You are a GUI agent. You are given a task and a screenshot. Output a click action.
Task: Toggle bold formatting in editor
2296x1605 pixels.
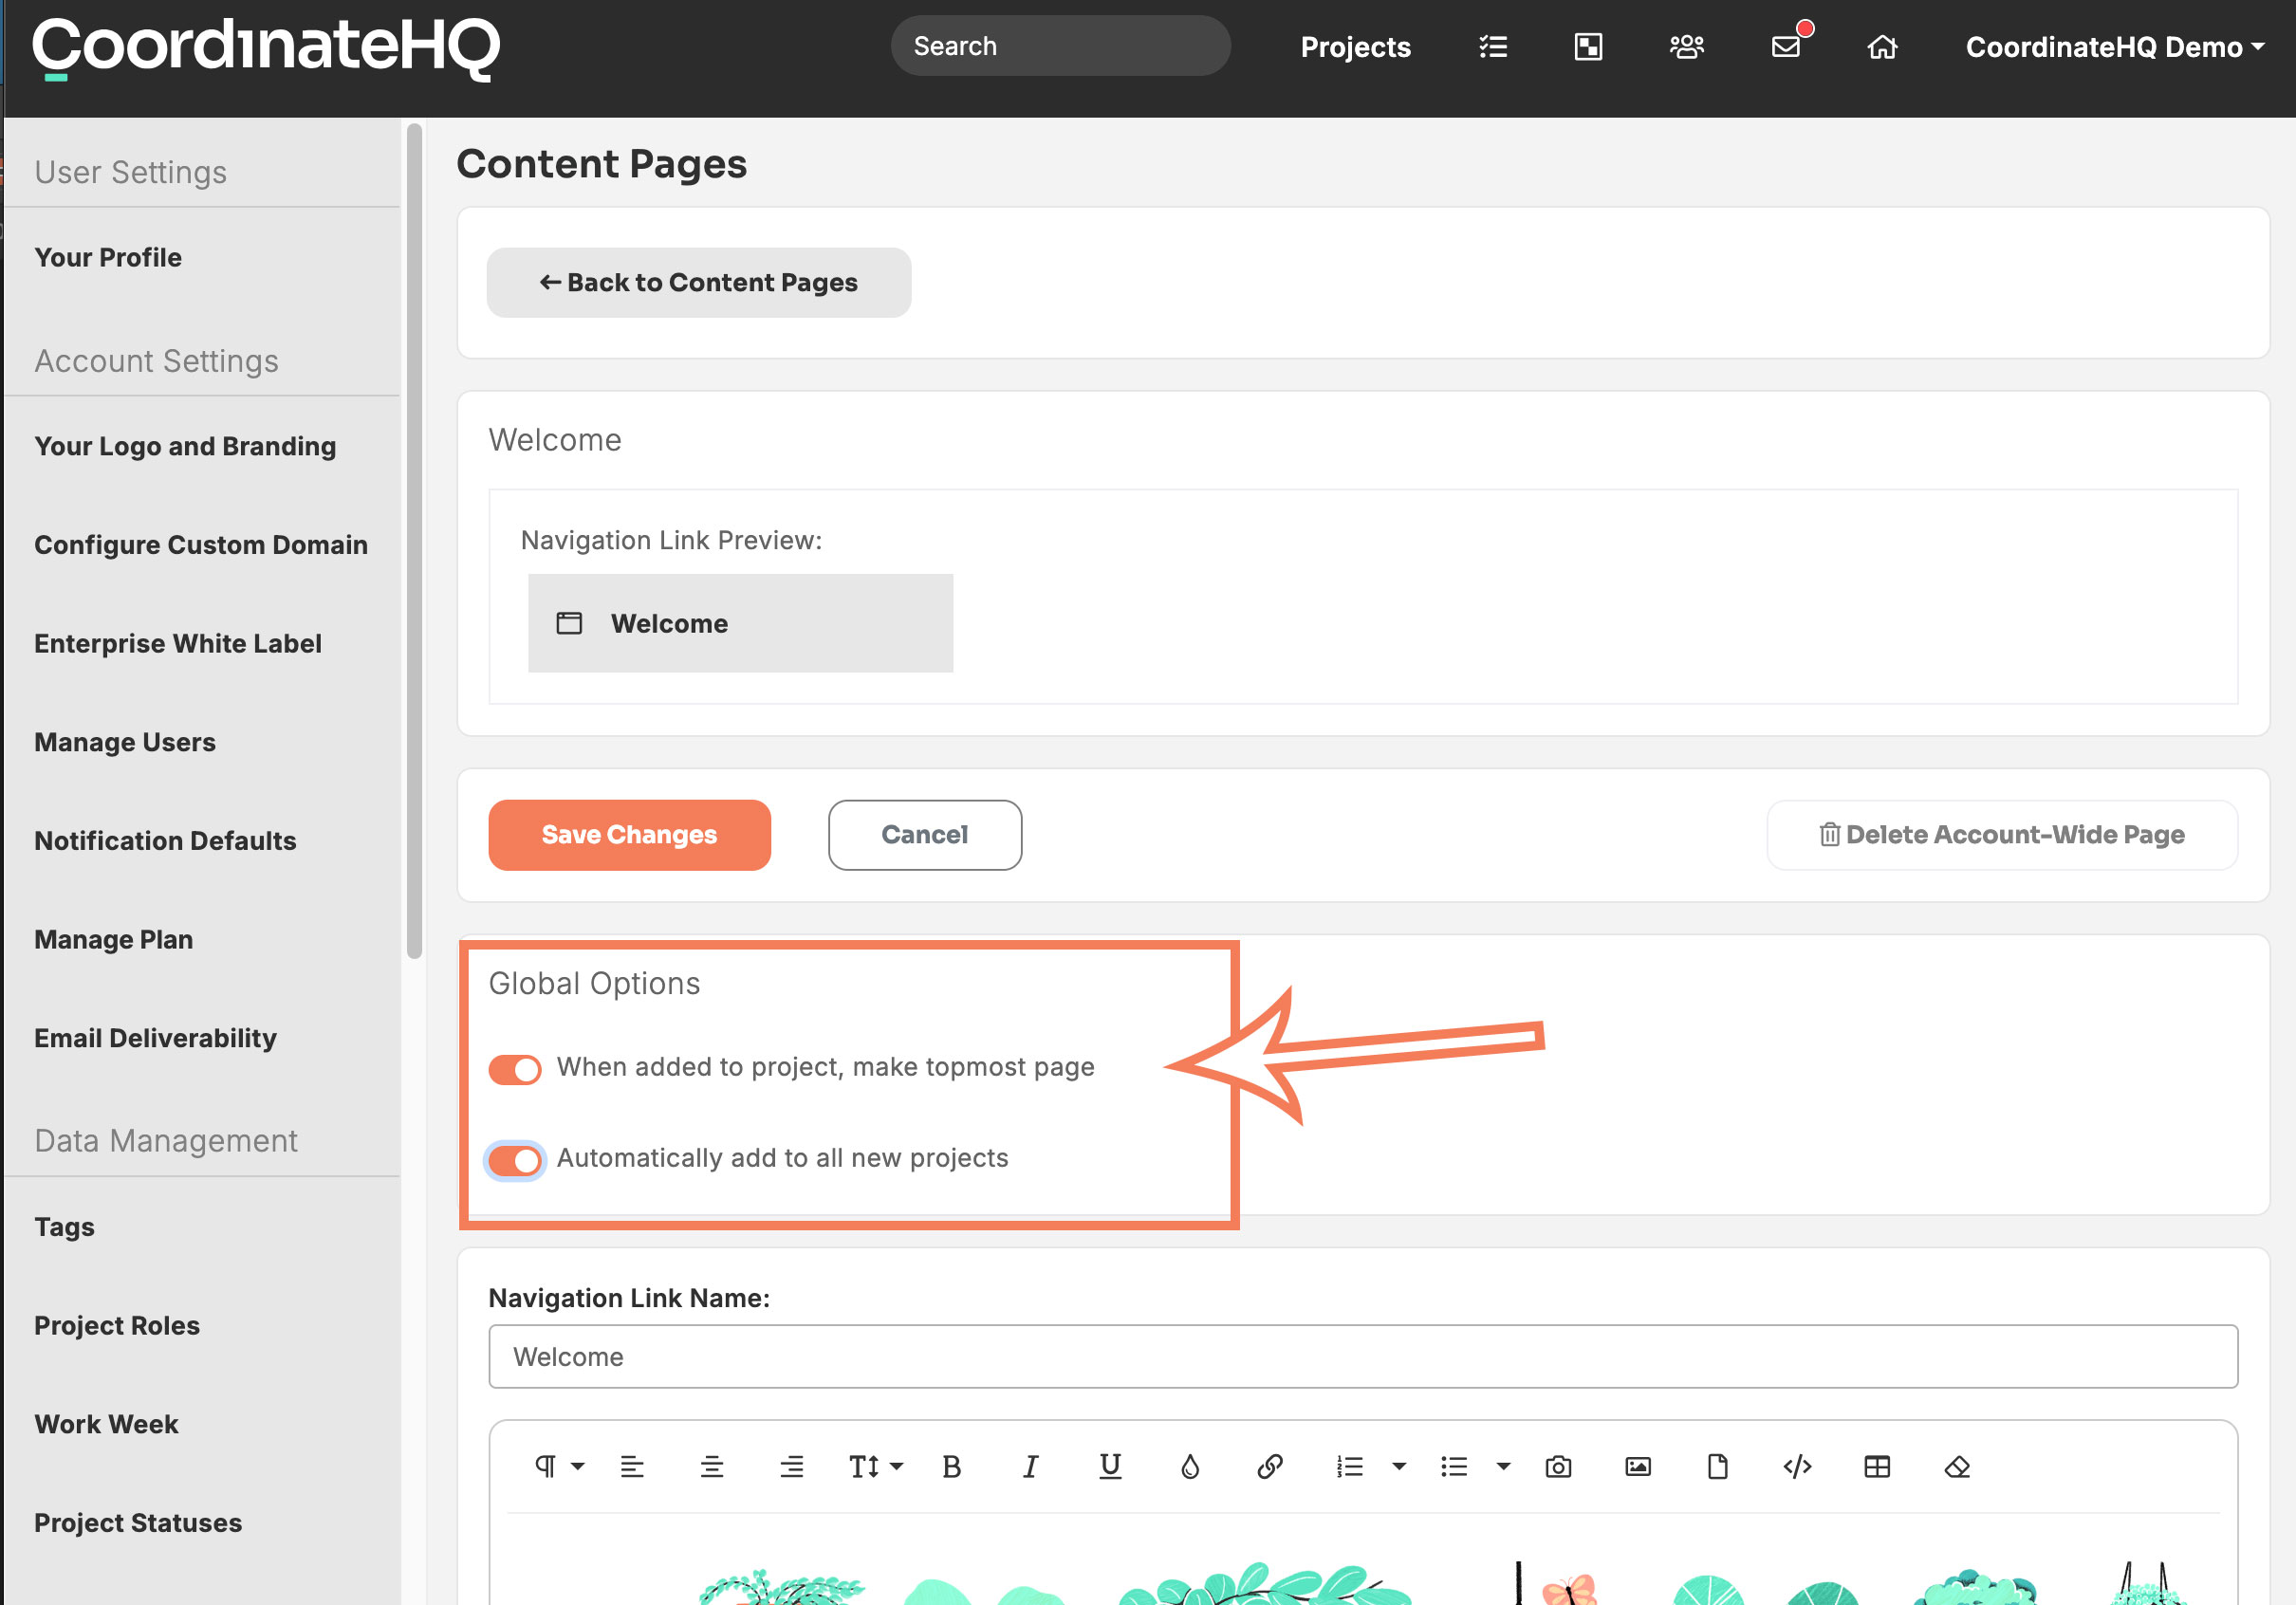point(951,1466)
